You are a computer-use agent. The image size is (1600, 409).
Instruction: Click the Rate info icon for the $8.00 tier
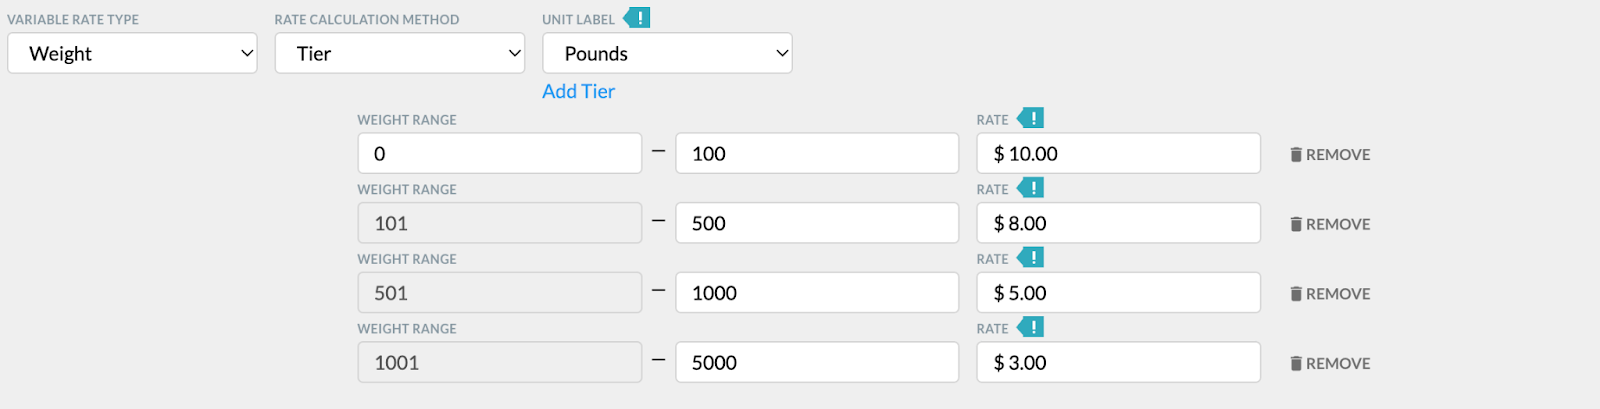click(x=1031, y=188)
